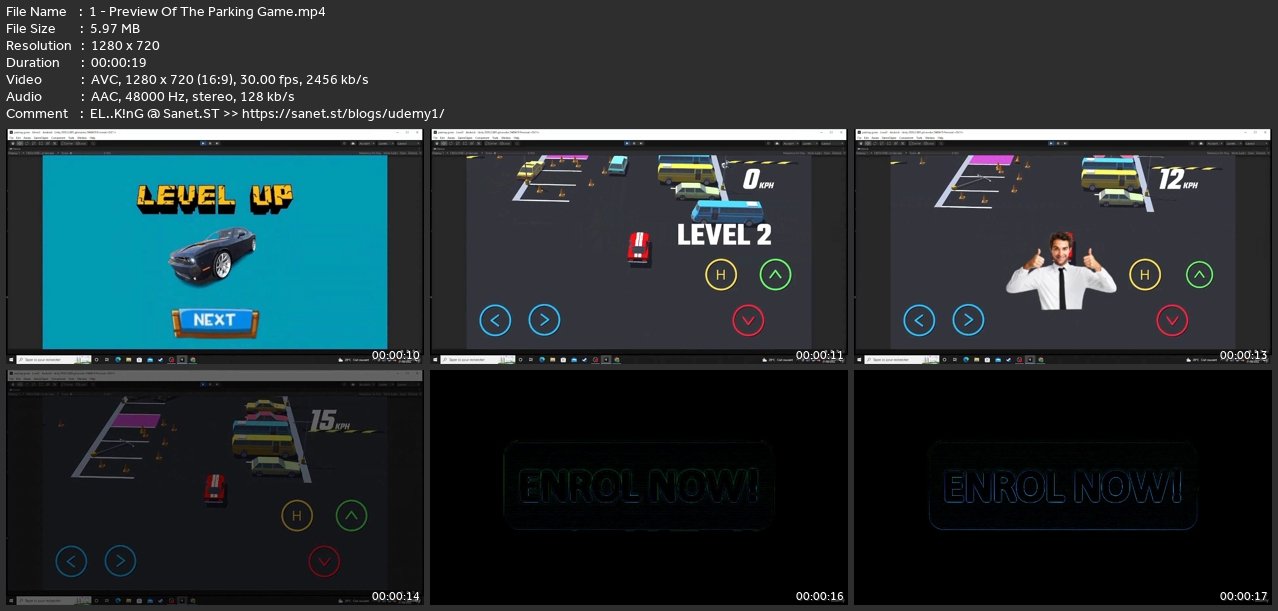Click the NEXT button on Level Up screen
The width and height of the screenshot is (1278, 611).
coord(214,320)
